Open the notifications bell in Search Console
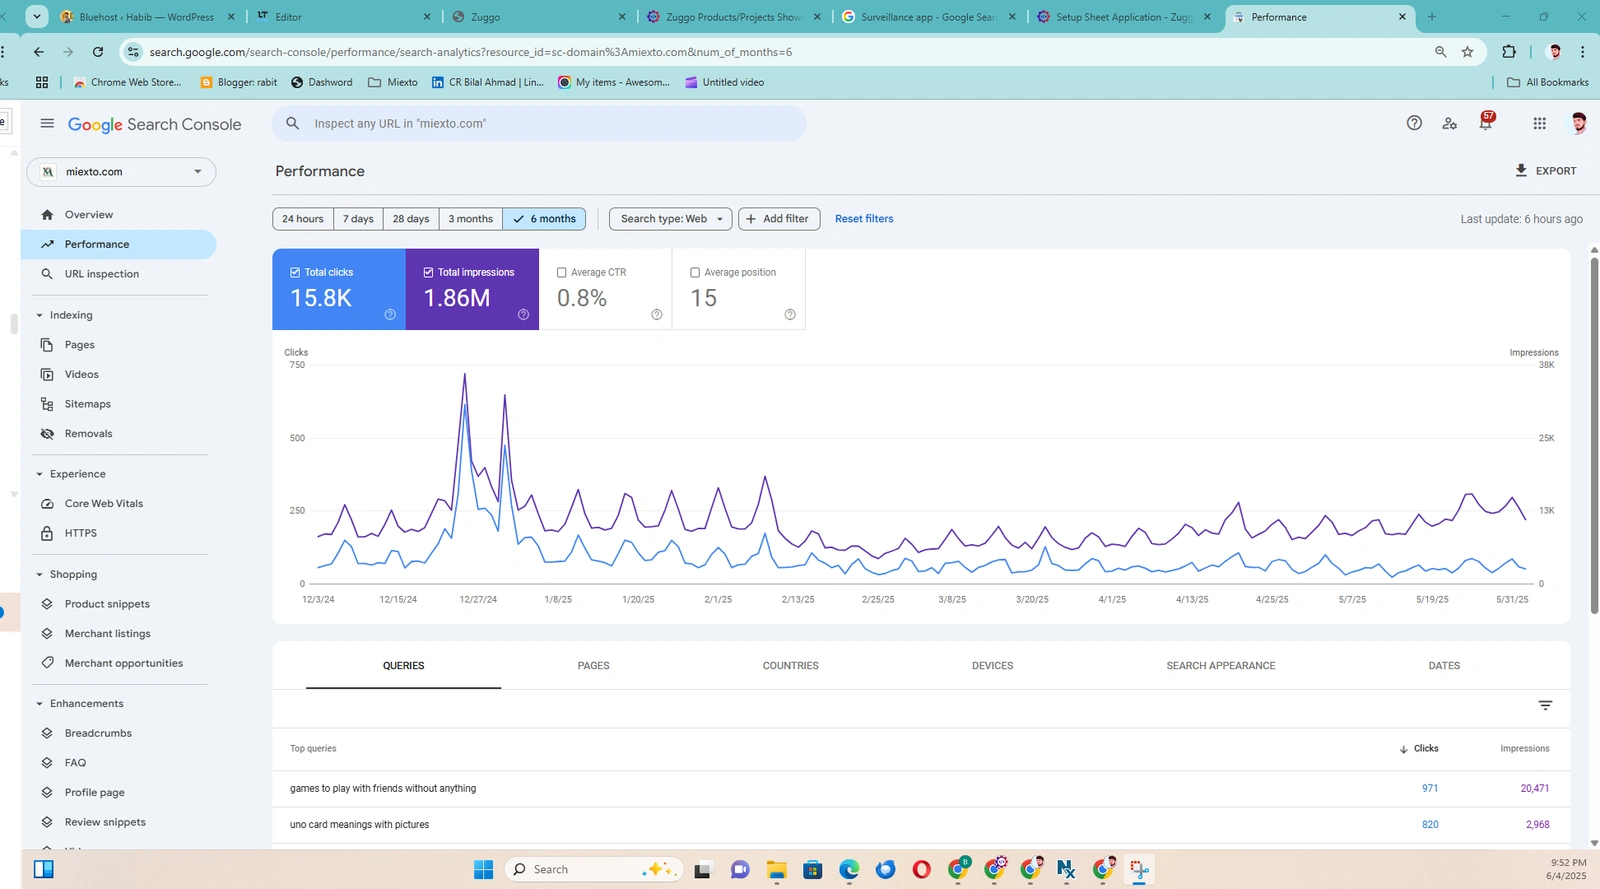Screen dimensions: 1600x889 pyautogui.click(x=1486, y=122)
